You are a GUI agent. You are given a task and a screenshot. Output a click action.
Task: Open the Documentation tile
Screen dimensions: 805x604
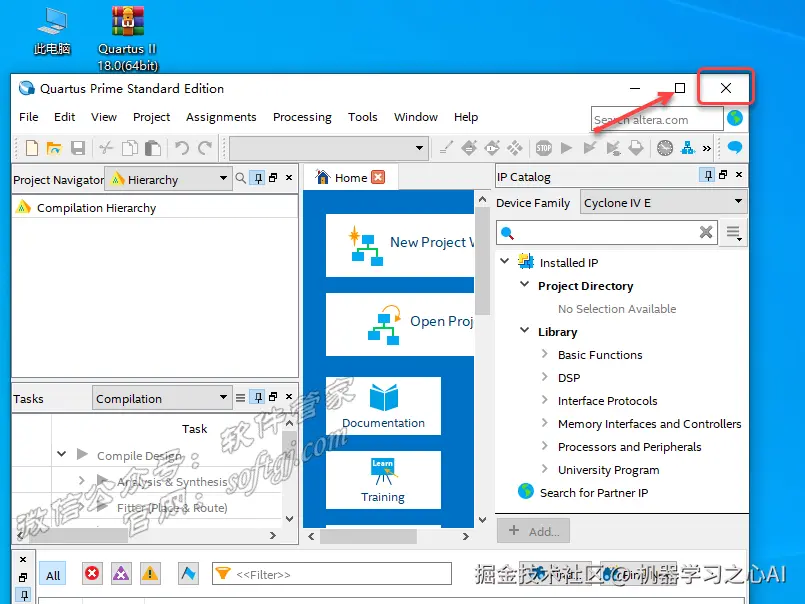(x=384, y=406)
